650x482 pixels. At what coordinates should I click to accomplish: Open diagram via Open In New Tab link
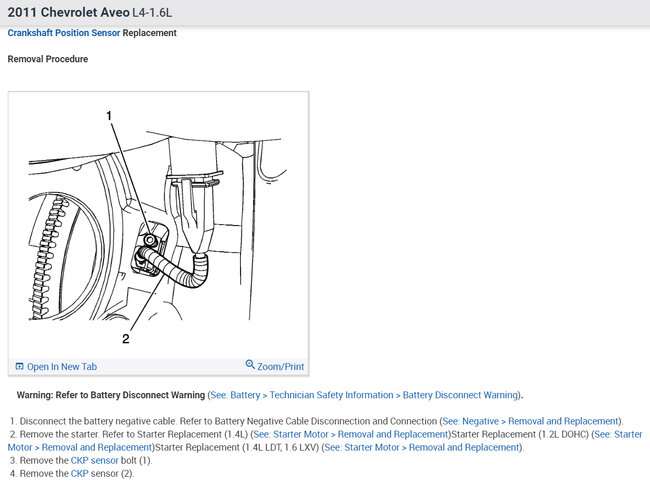[x=62, y=367]
